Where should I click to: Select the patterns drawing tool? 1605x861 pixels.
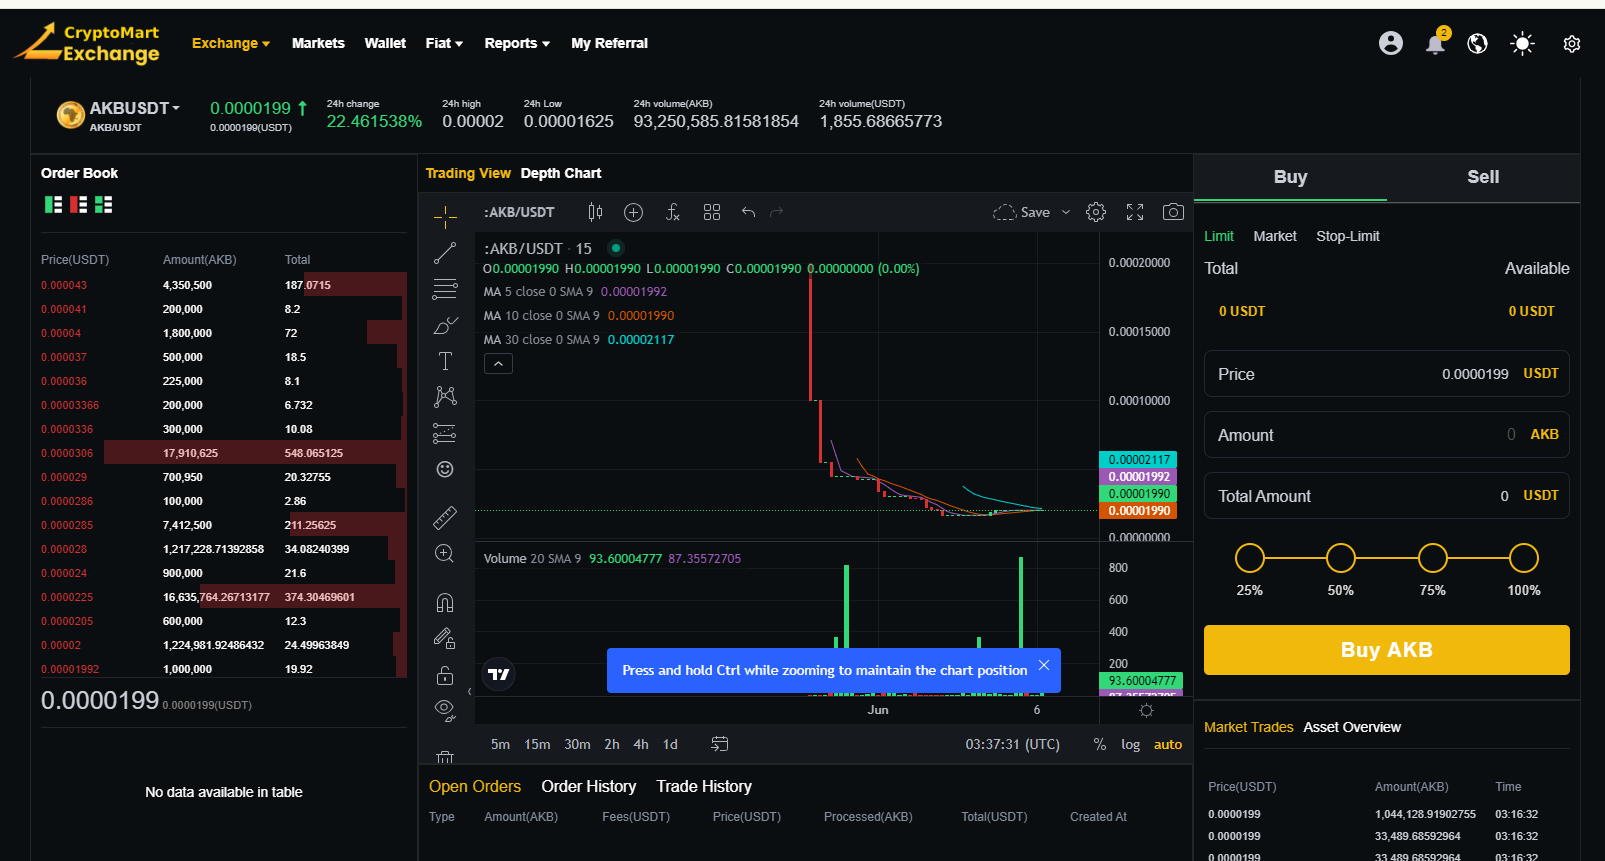pyautogui.click(x=445, y=397)
